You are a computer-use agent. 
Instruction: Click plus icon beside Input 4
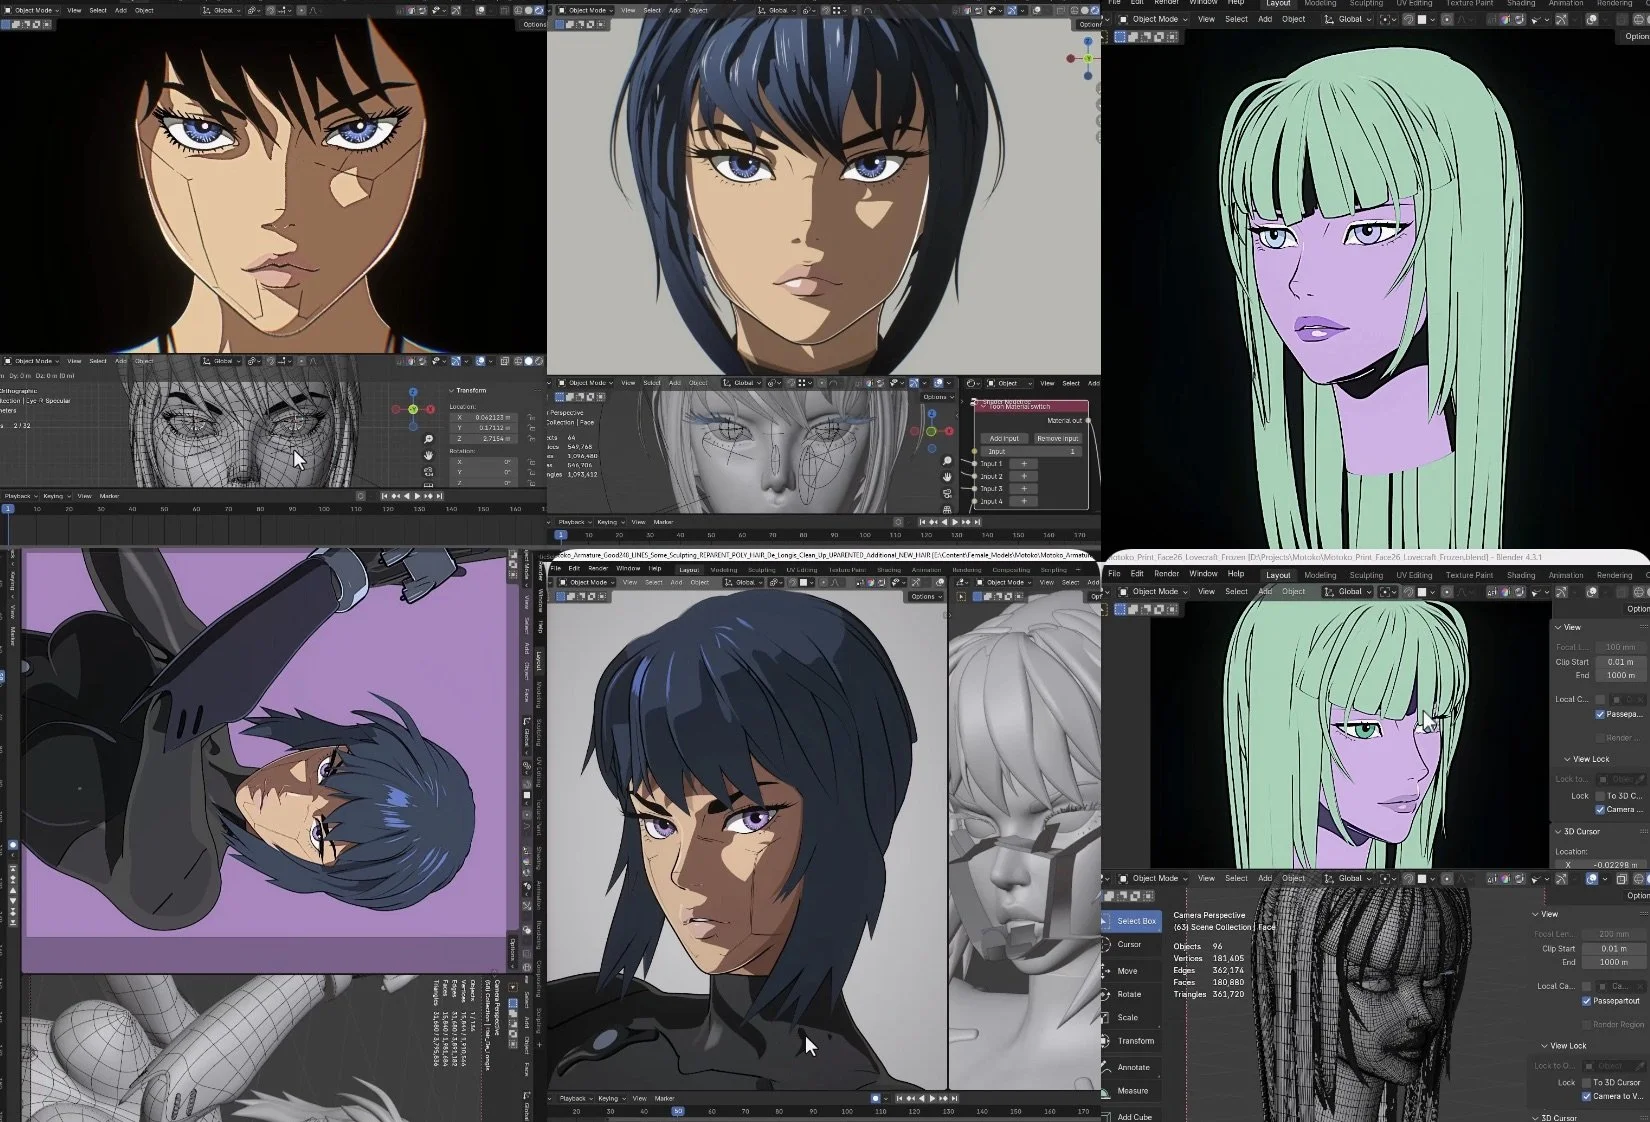click(1024, 501)
